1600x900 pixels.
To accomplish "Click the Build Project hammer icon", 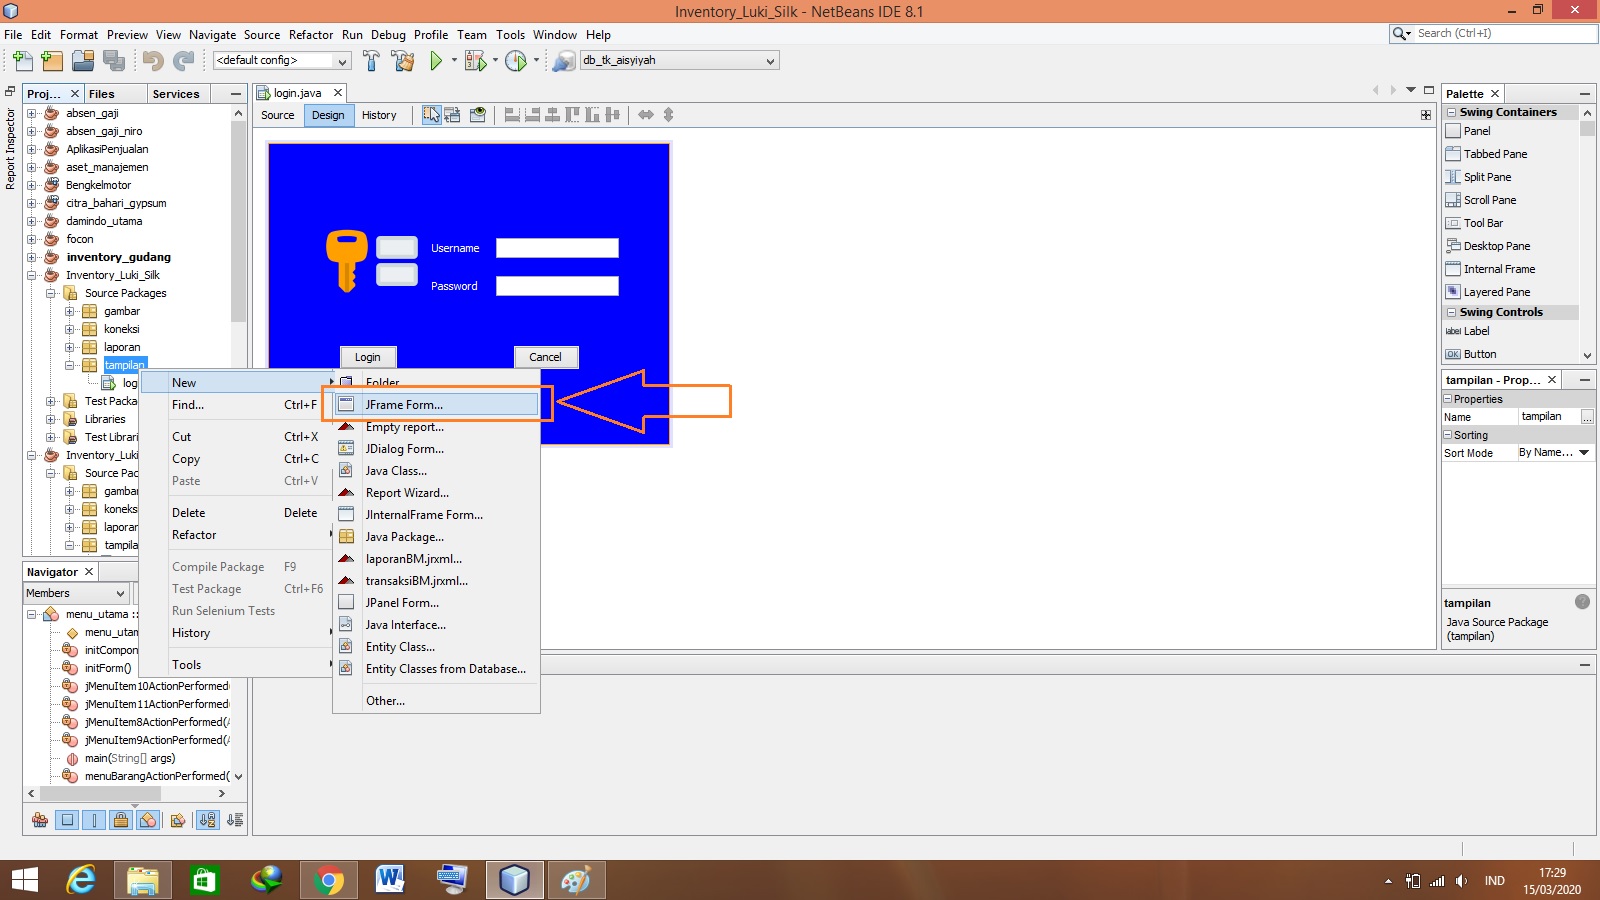I will point(372,60).
